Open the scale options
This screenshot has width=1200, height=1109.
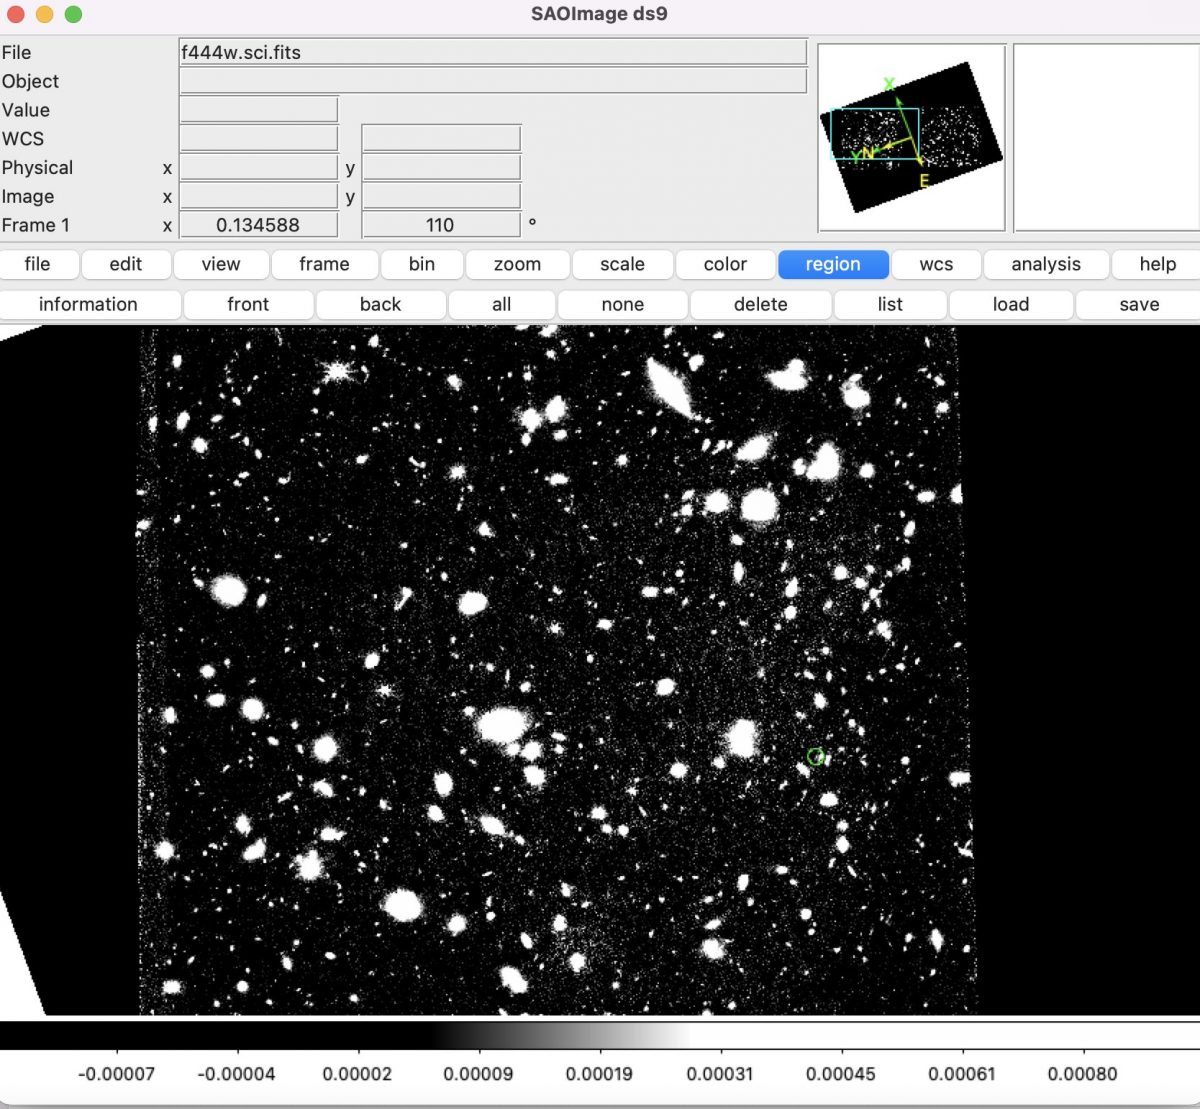(622, 264)
